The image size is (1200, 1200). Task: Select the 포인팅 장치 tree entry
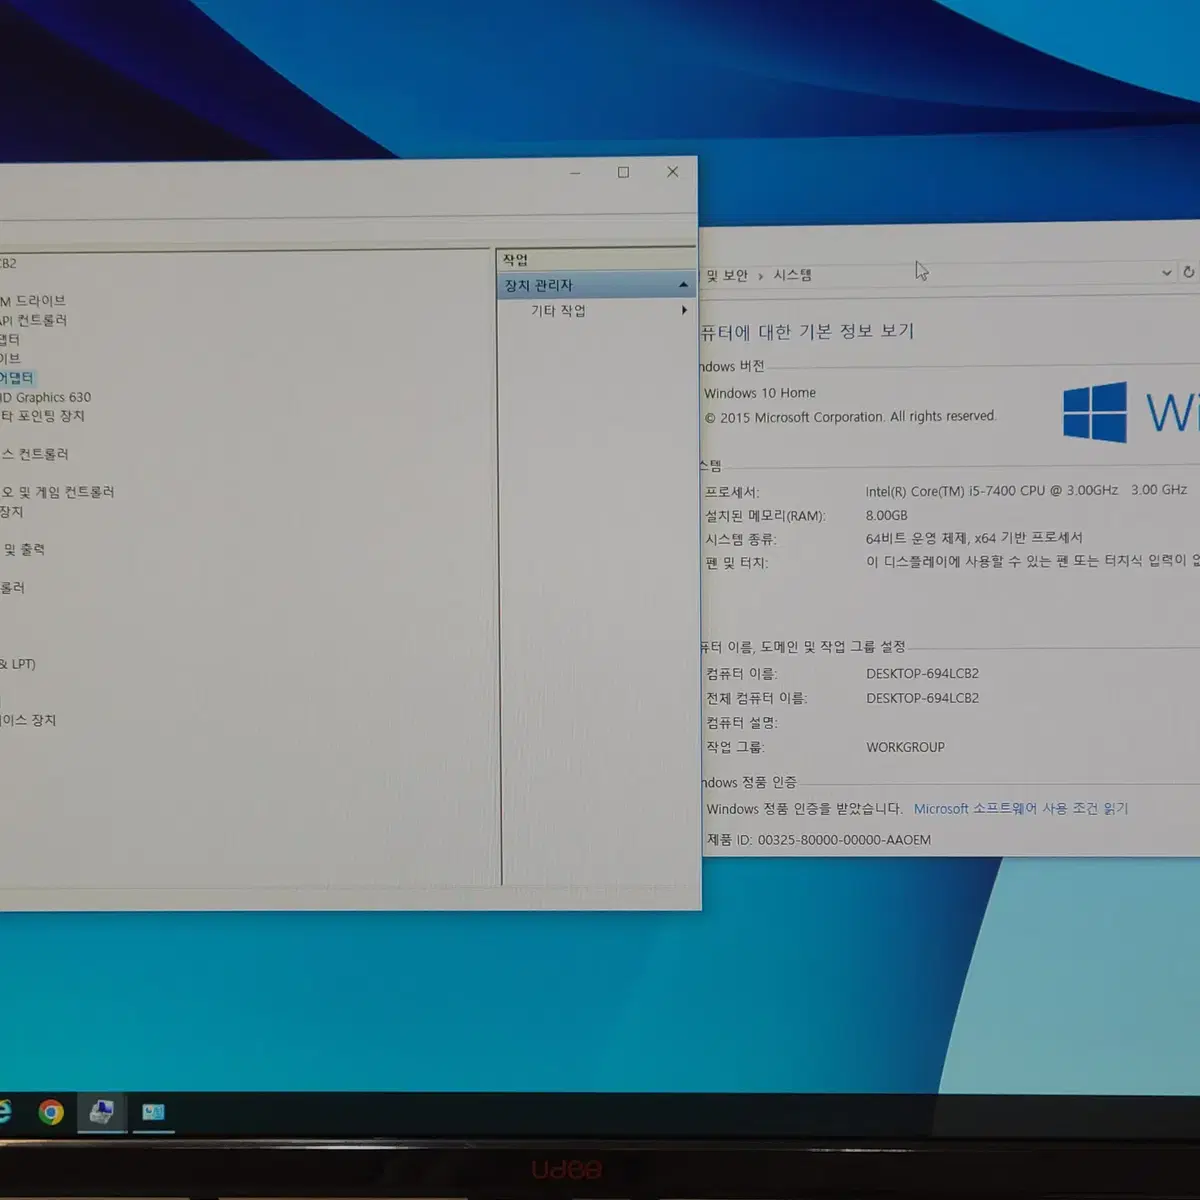click(x=43, y=416)
